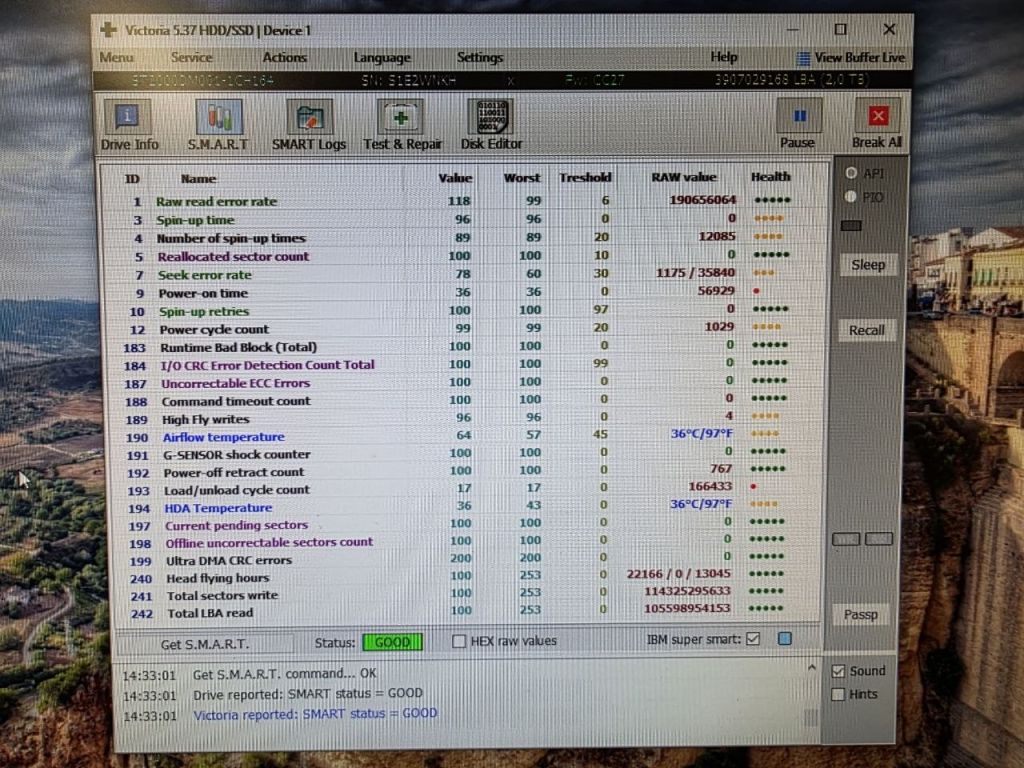Click the Name column header
This screenshot has height=768, width=1024.
(199, 178)
